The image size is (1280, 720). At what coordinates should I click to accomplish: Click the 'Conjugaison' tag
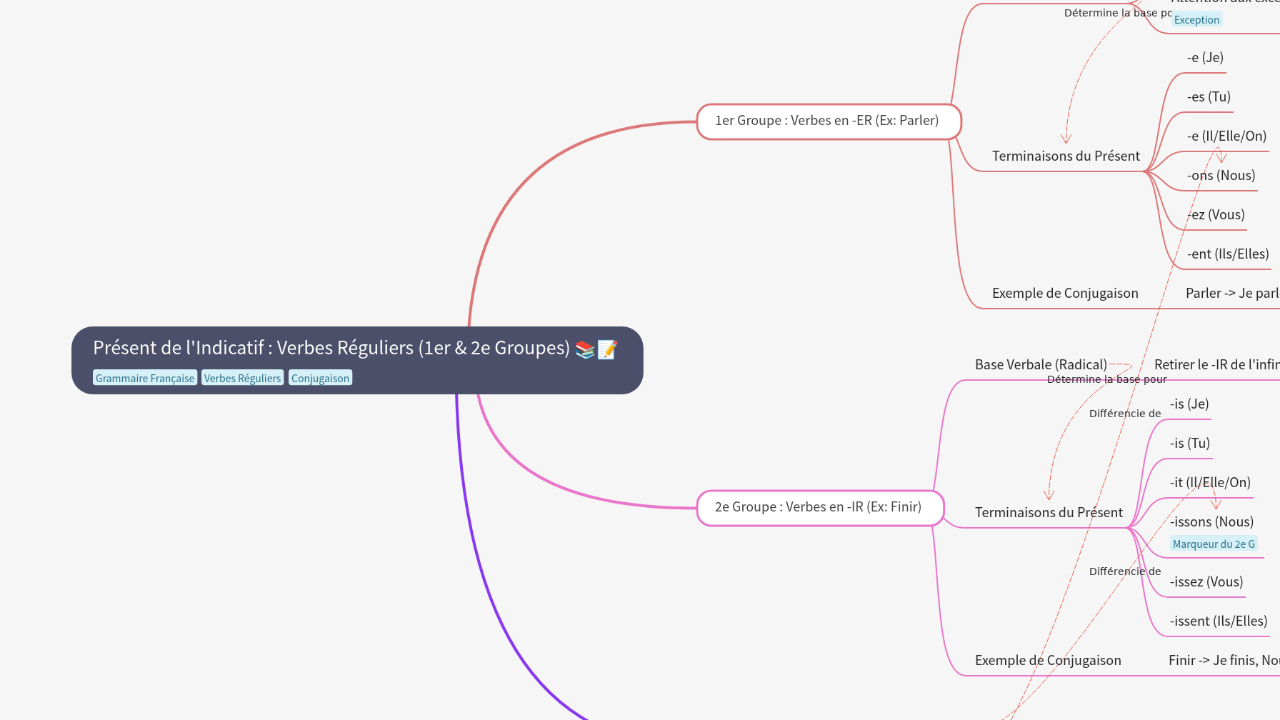coord(320,377)
